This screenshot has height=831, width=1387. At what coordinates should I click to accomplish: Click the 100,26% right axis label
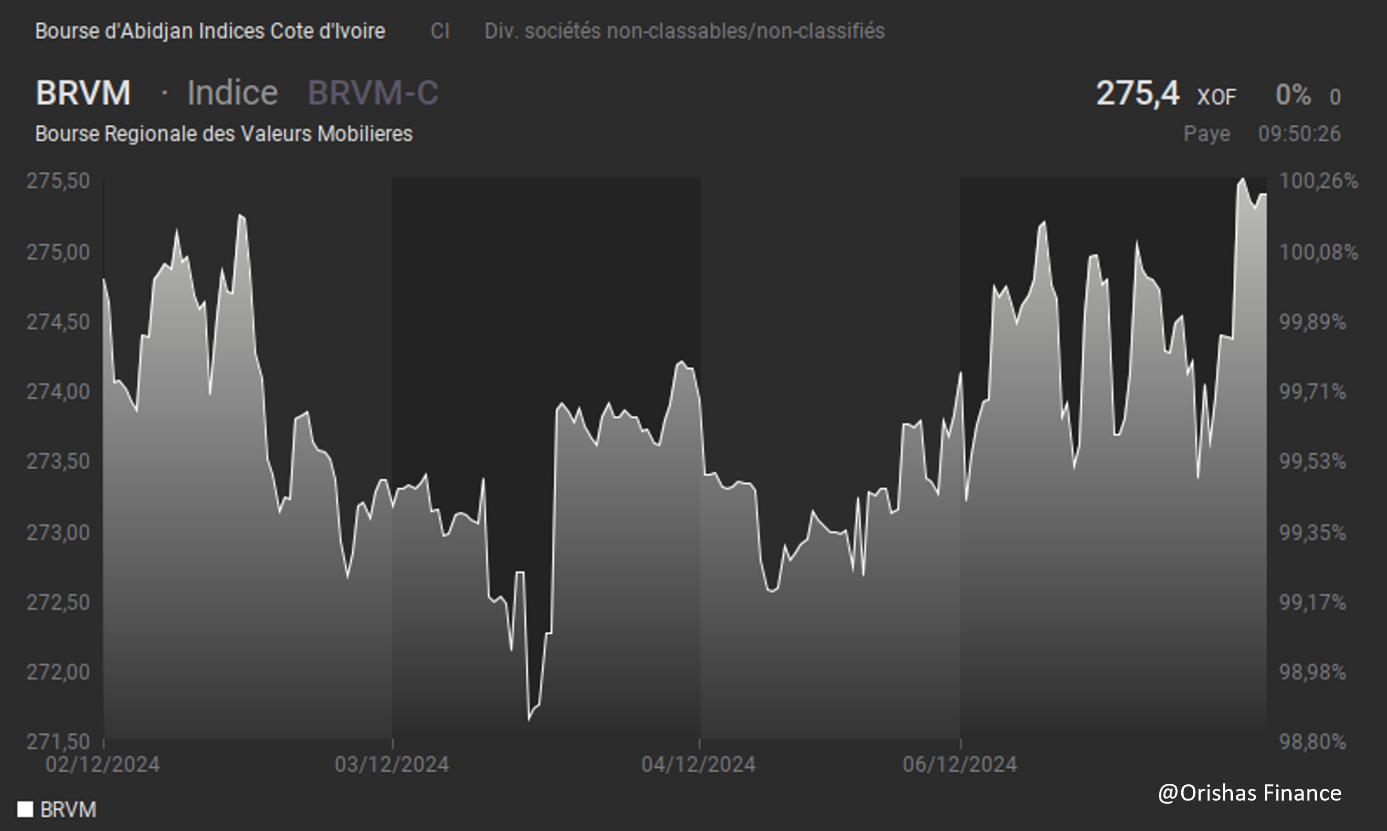[x=1319, y=181]
